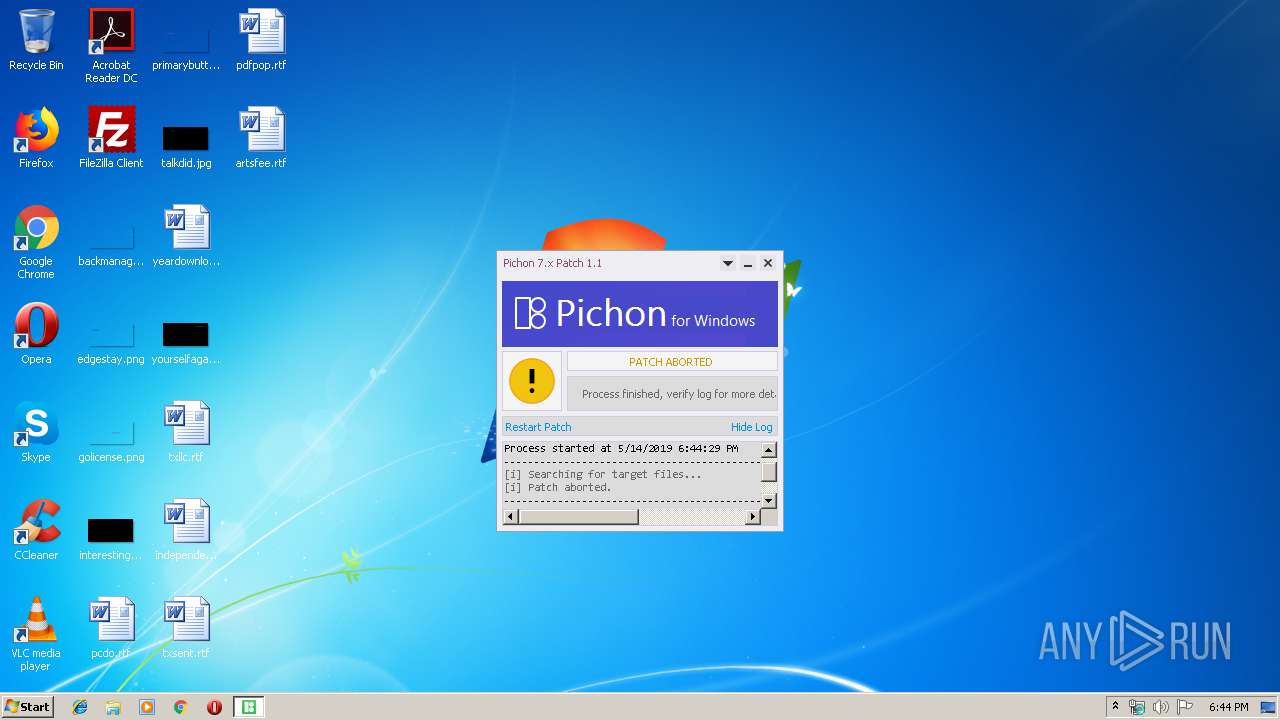Click the Restart Patch link
1280x720 pixels.
coord(538,427)
